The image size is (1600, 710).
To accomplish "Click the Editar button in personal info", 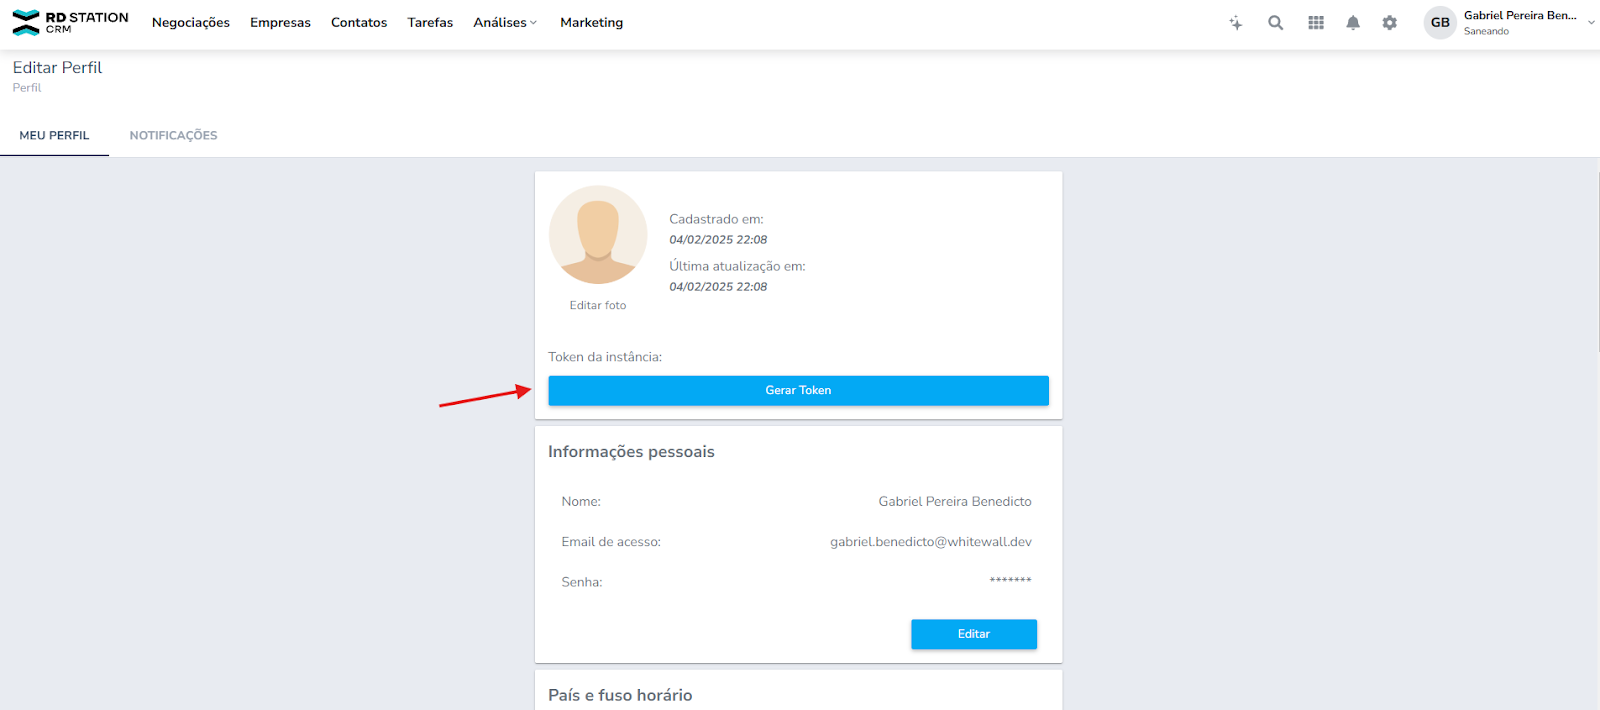I will 973,634.
